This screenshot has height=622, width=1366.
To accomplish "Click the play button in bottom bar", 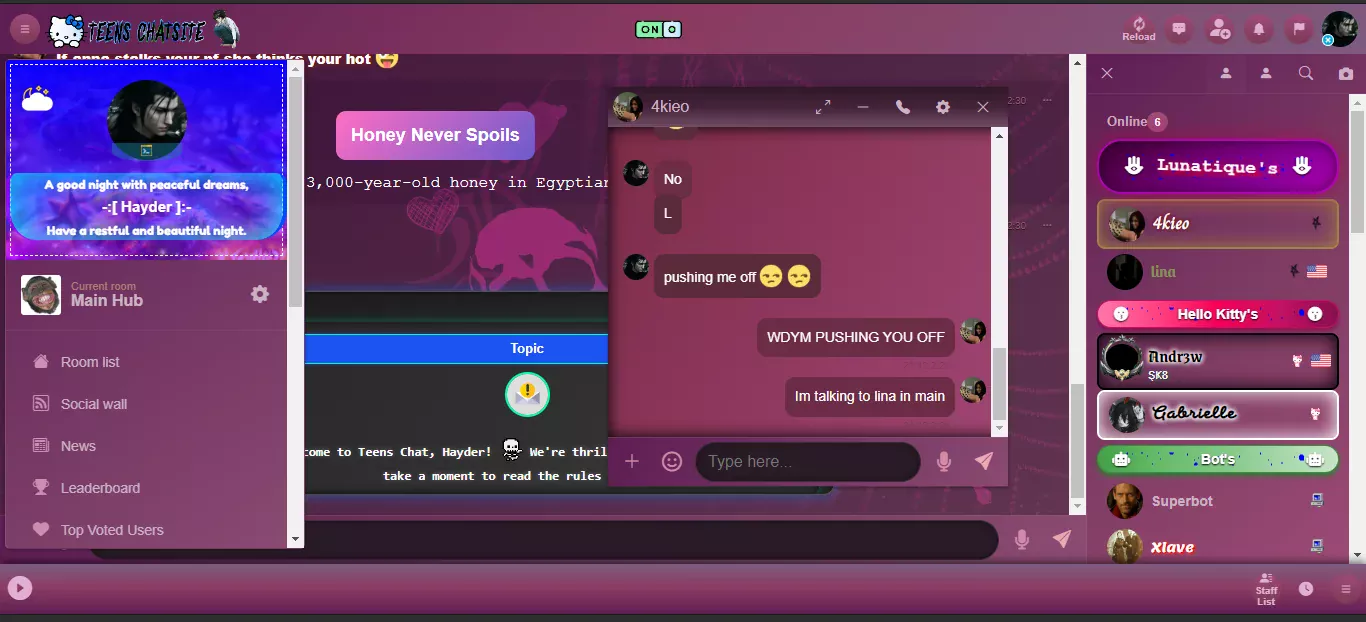I will 20,588.
